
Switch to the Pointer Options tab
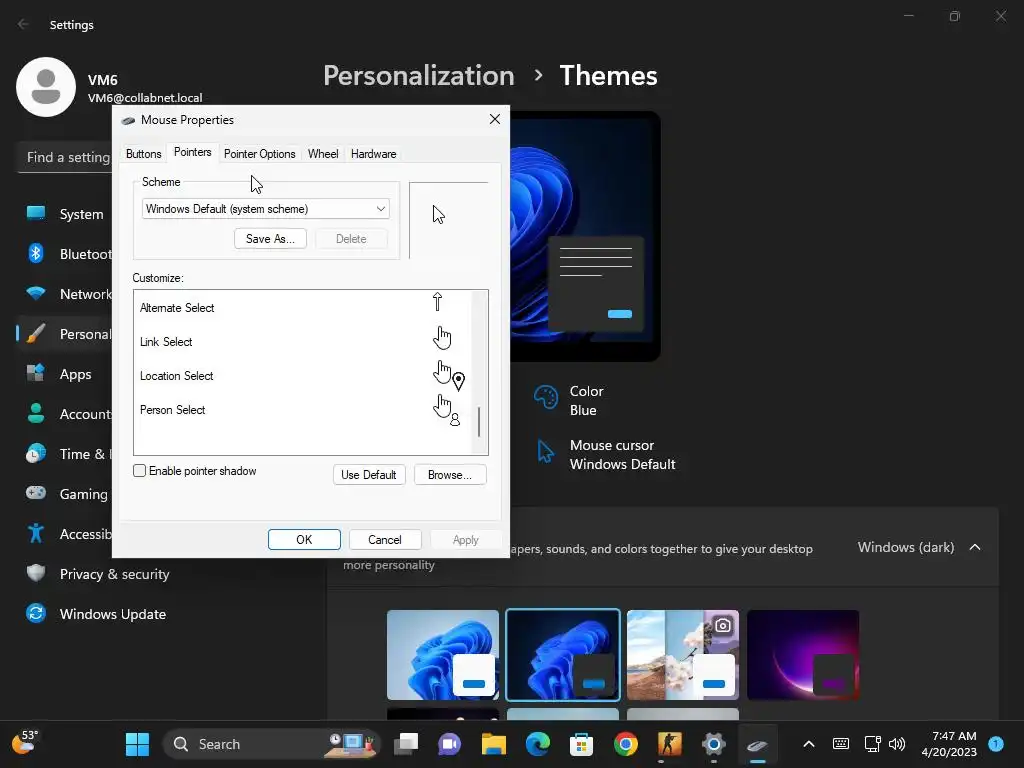(259, 154)
